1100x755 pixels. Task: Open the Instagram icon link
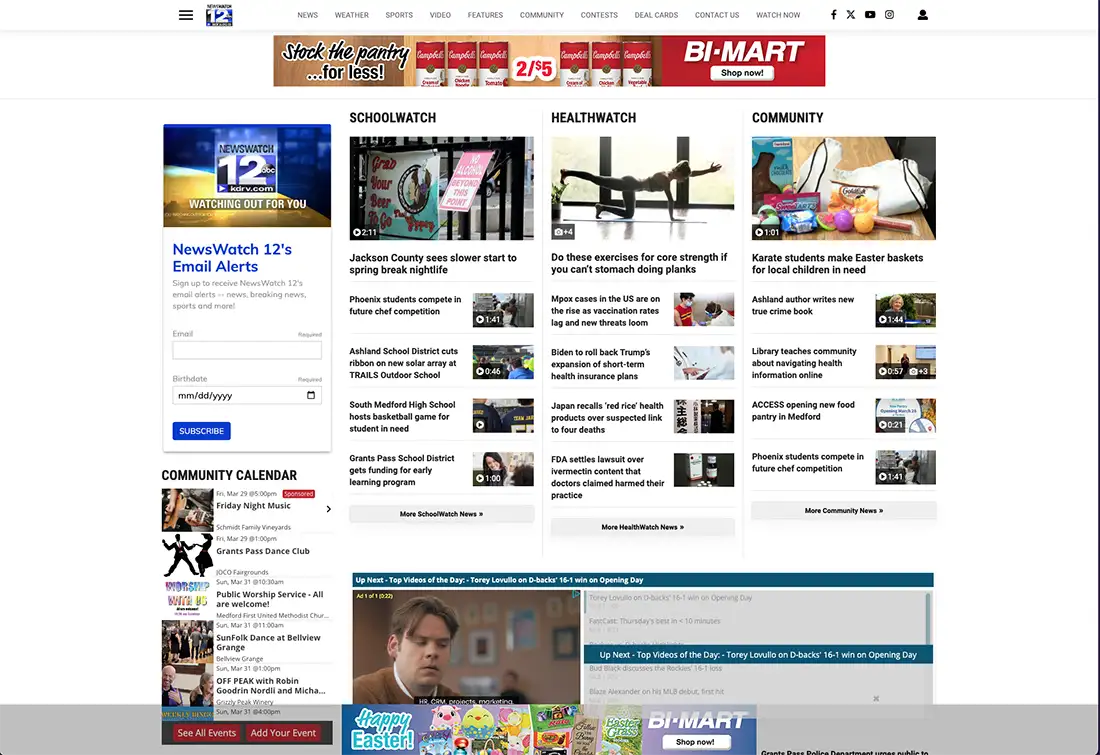coord(890,15)
